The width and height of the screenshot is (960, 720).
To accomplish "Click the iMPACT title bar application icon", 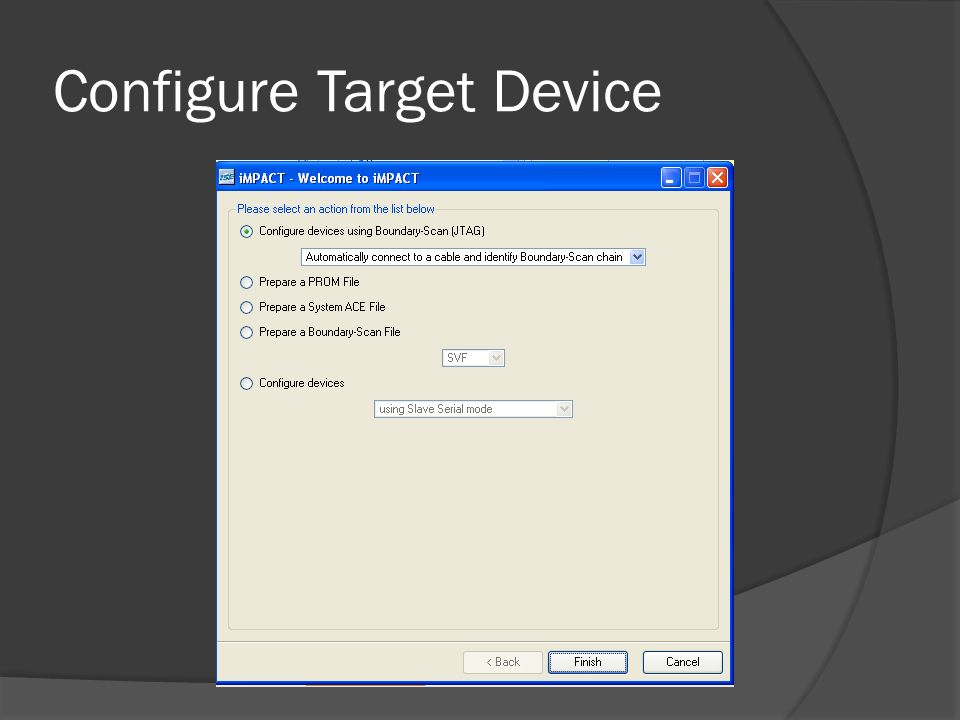I will point(227,178).
